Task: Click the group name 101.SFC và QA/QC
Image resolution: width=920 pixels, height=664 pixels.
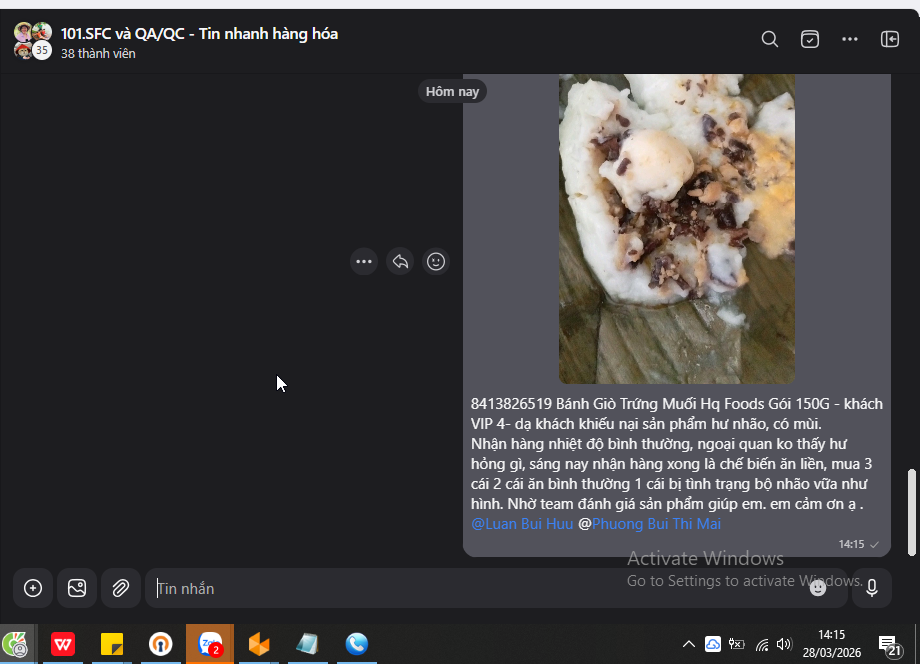Action: pos(199,33)
